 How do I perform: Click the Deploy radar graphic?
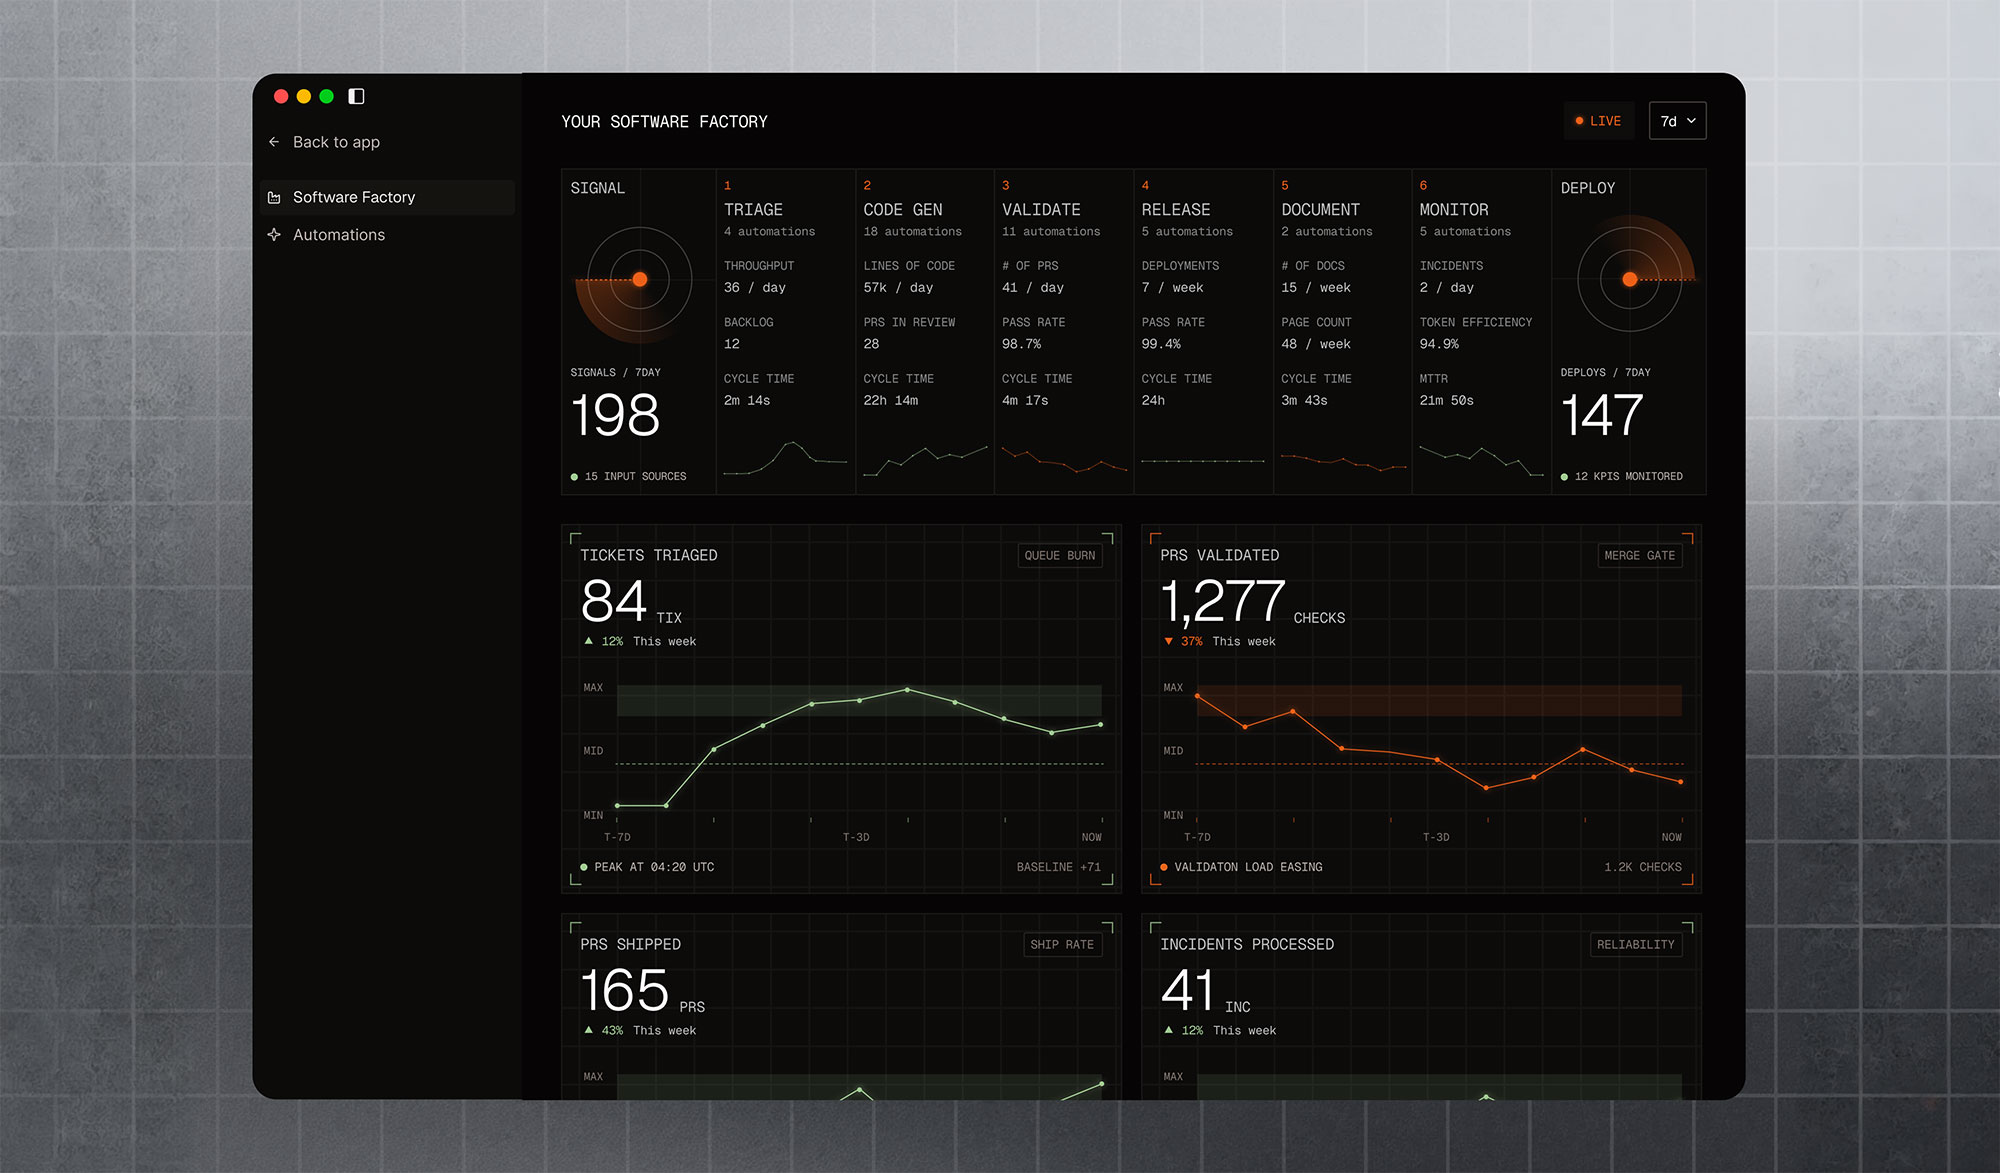tap(1635, 277)
